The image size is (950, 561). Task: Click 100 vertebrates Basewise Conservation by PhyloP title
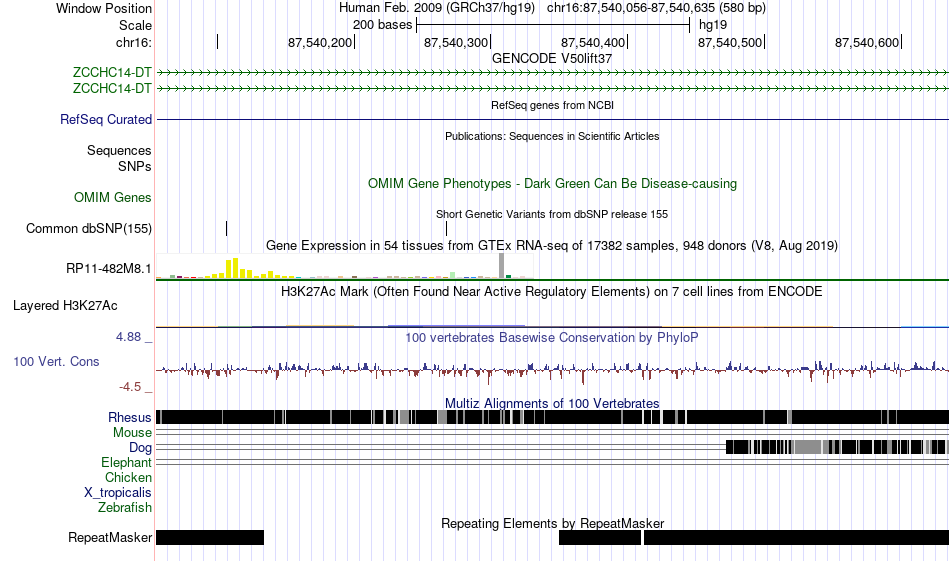(552, 337)
